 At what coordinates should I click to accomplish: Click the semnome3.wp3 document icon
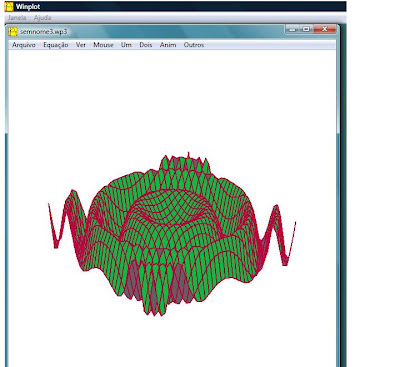point(13,31)
